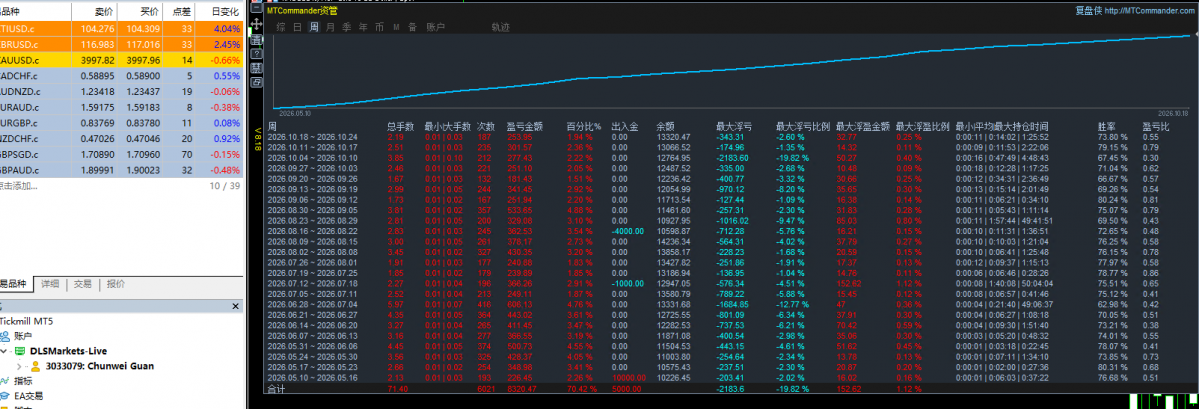Open the 备 tab in MTCommander

(x=412, y=27)
